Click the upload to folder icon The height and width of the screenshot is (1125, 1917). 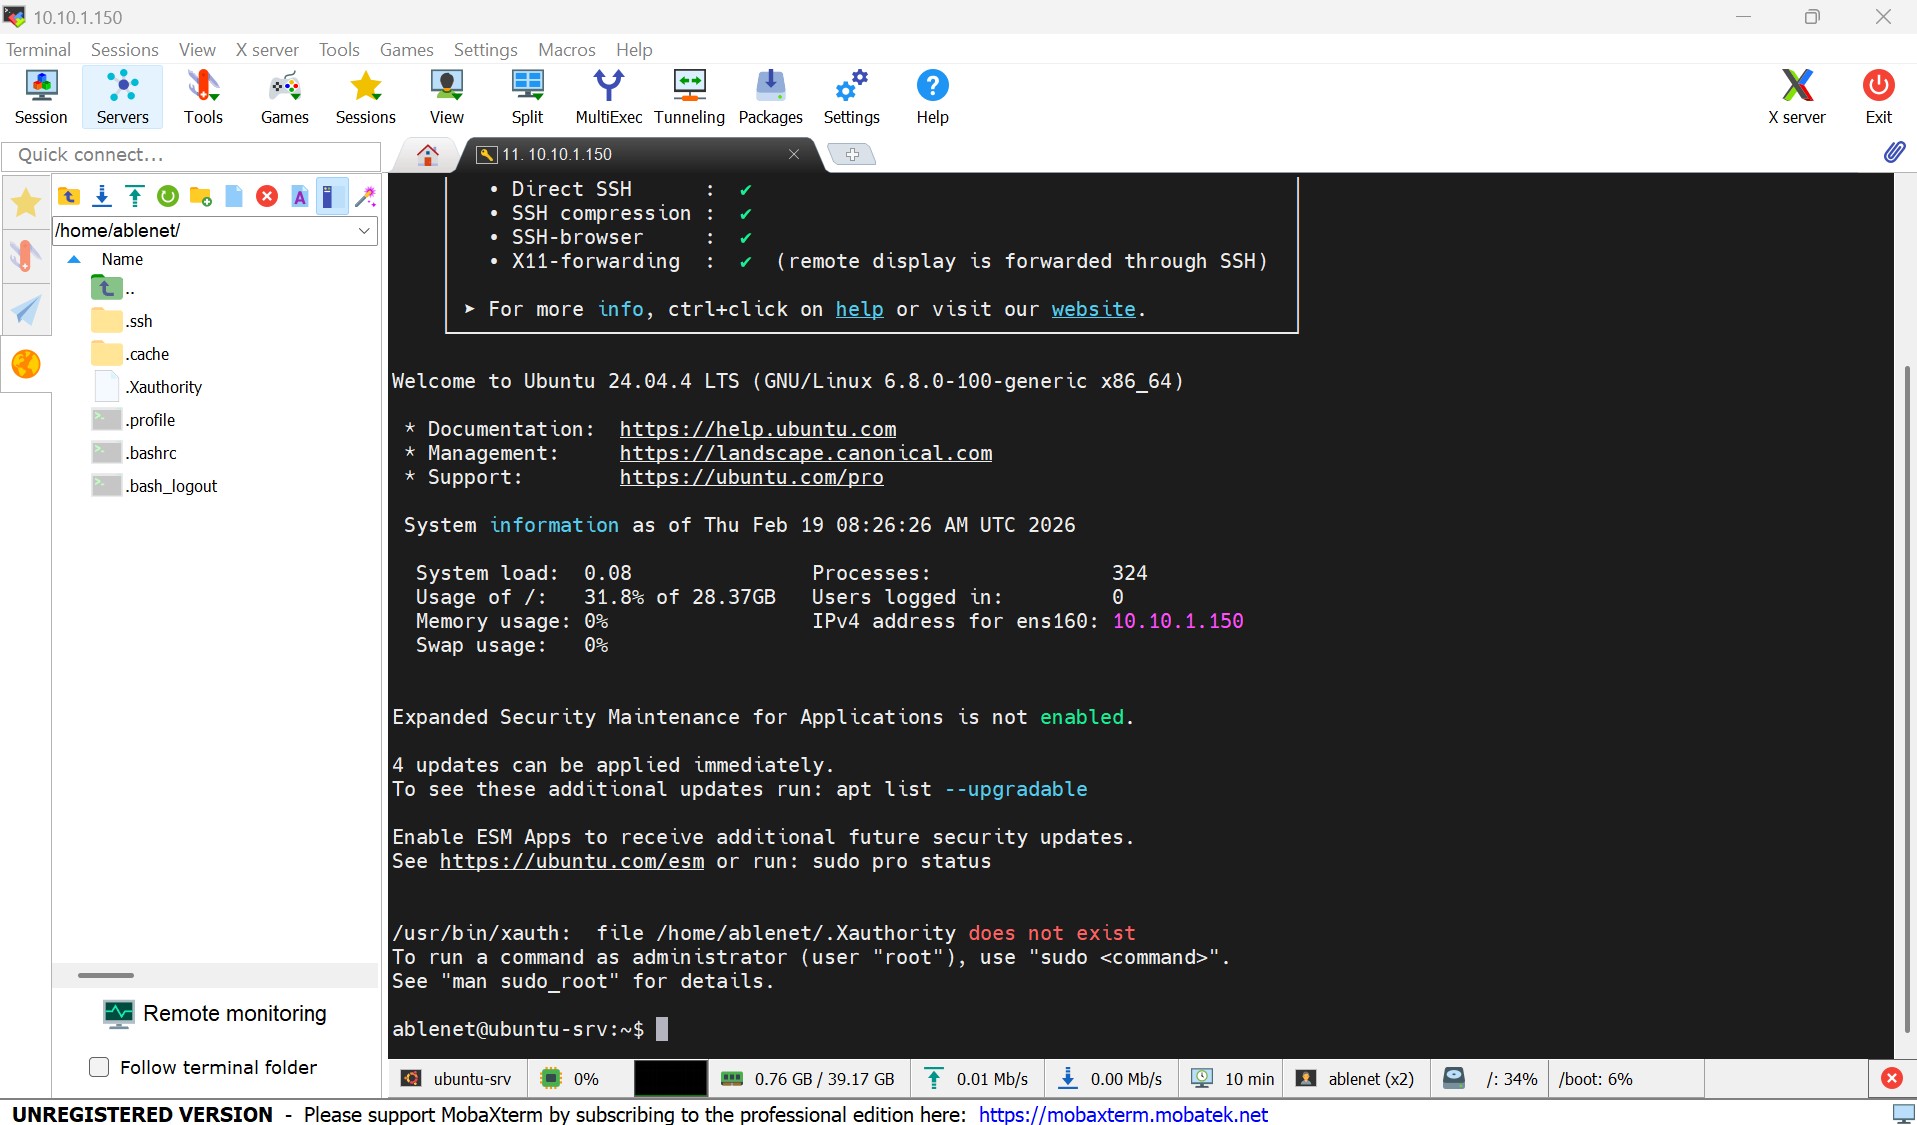pos(135,196)
